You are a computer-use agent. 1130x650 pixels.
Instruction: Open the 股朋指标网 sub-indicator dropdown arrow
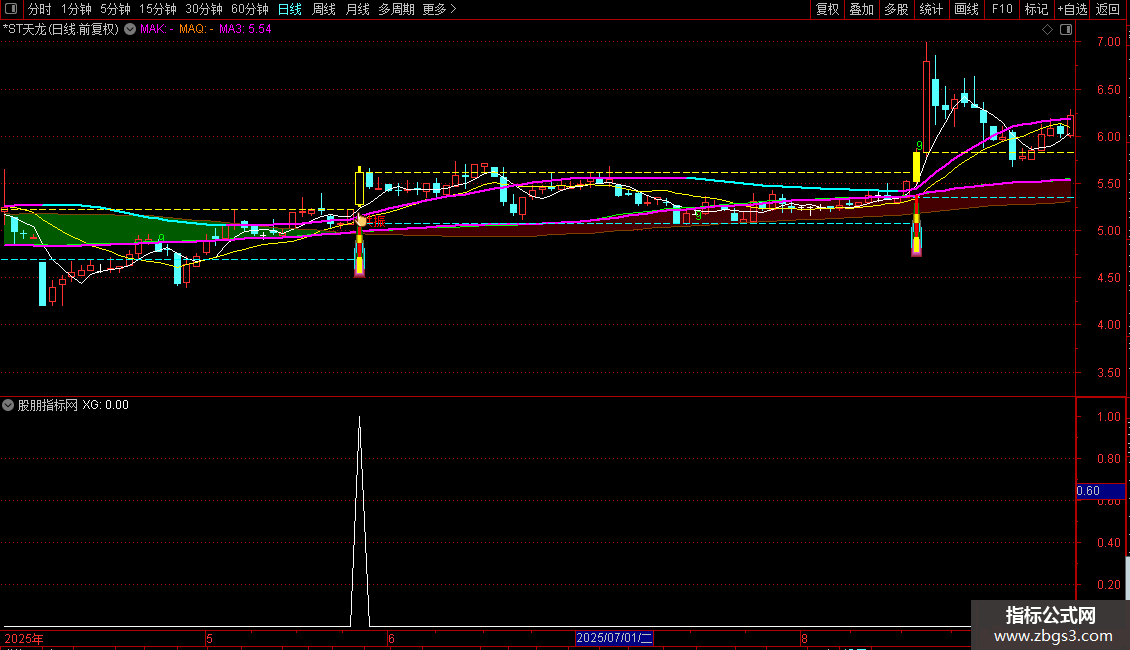click(x=8, y=405)
